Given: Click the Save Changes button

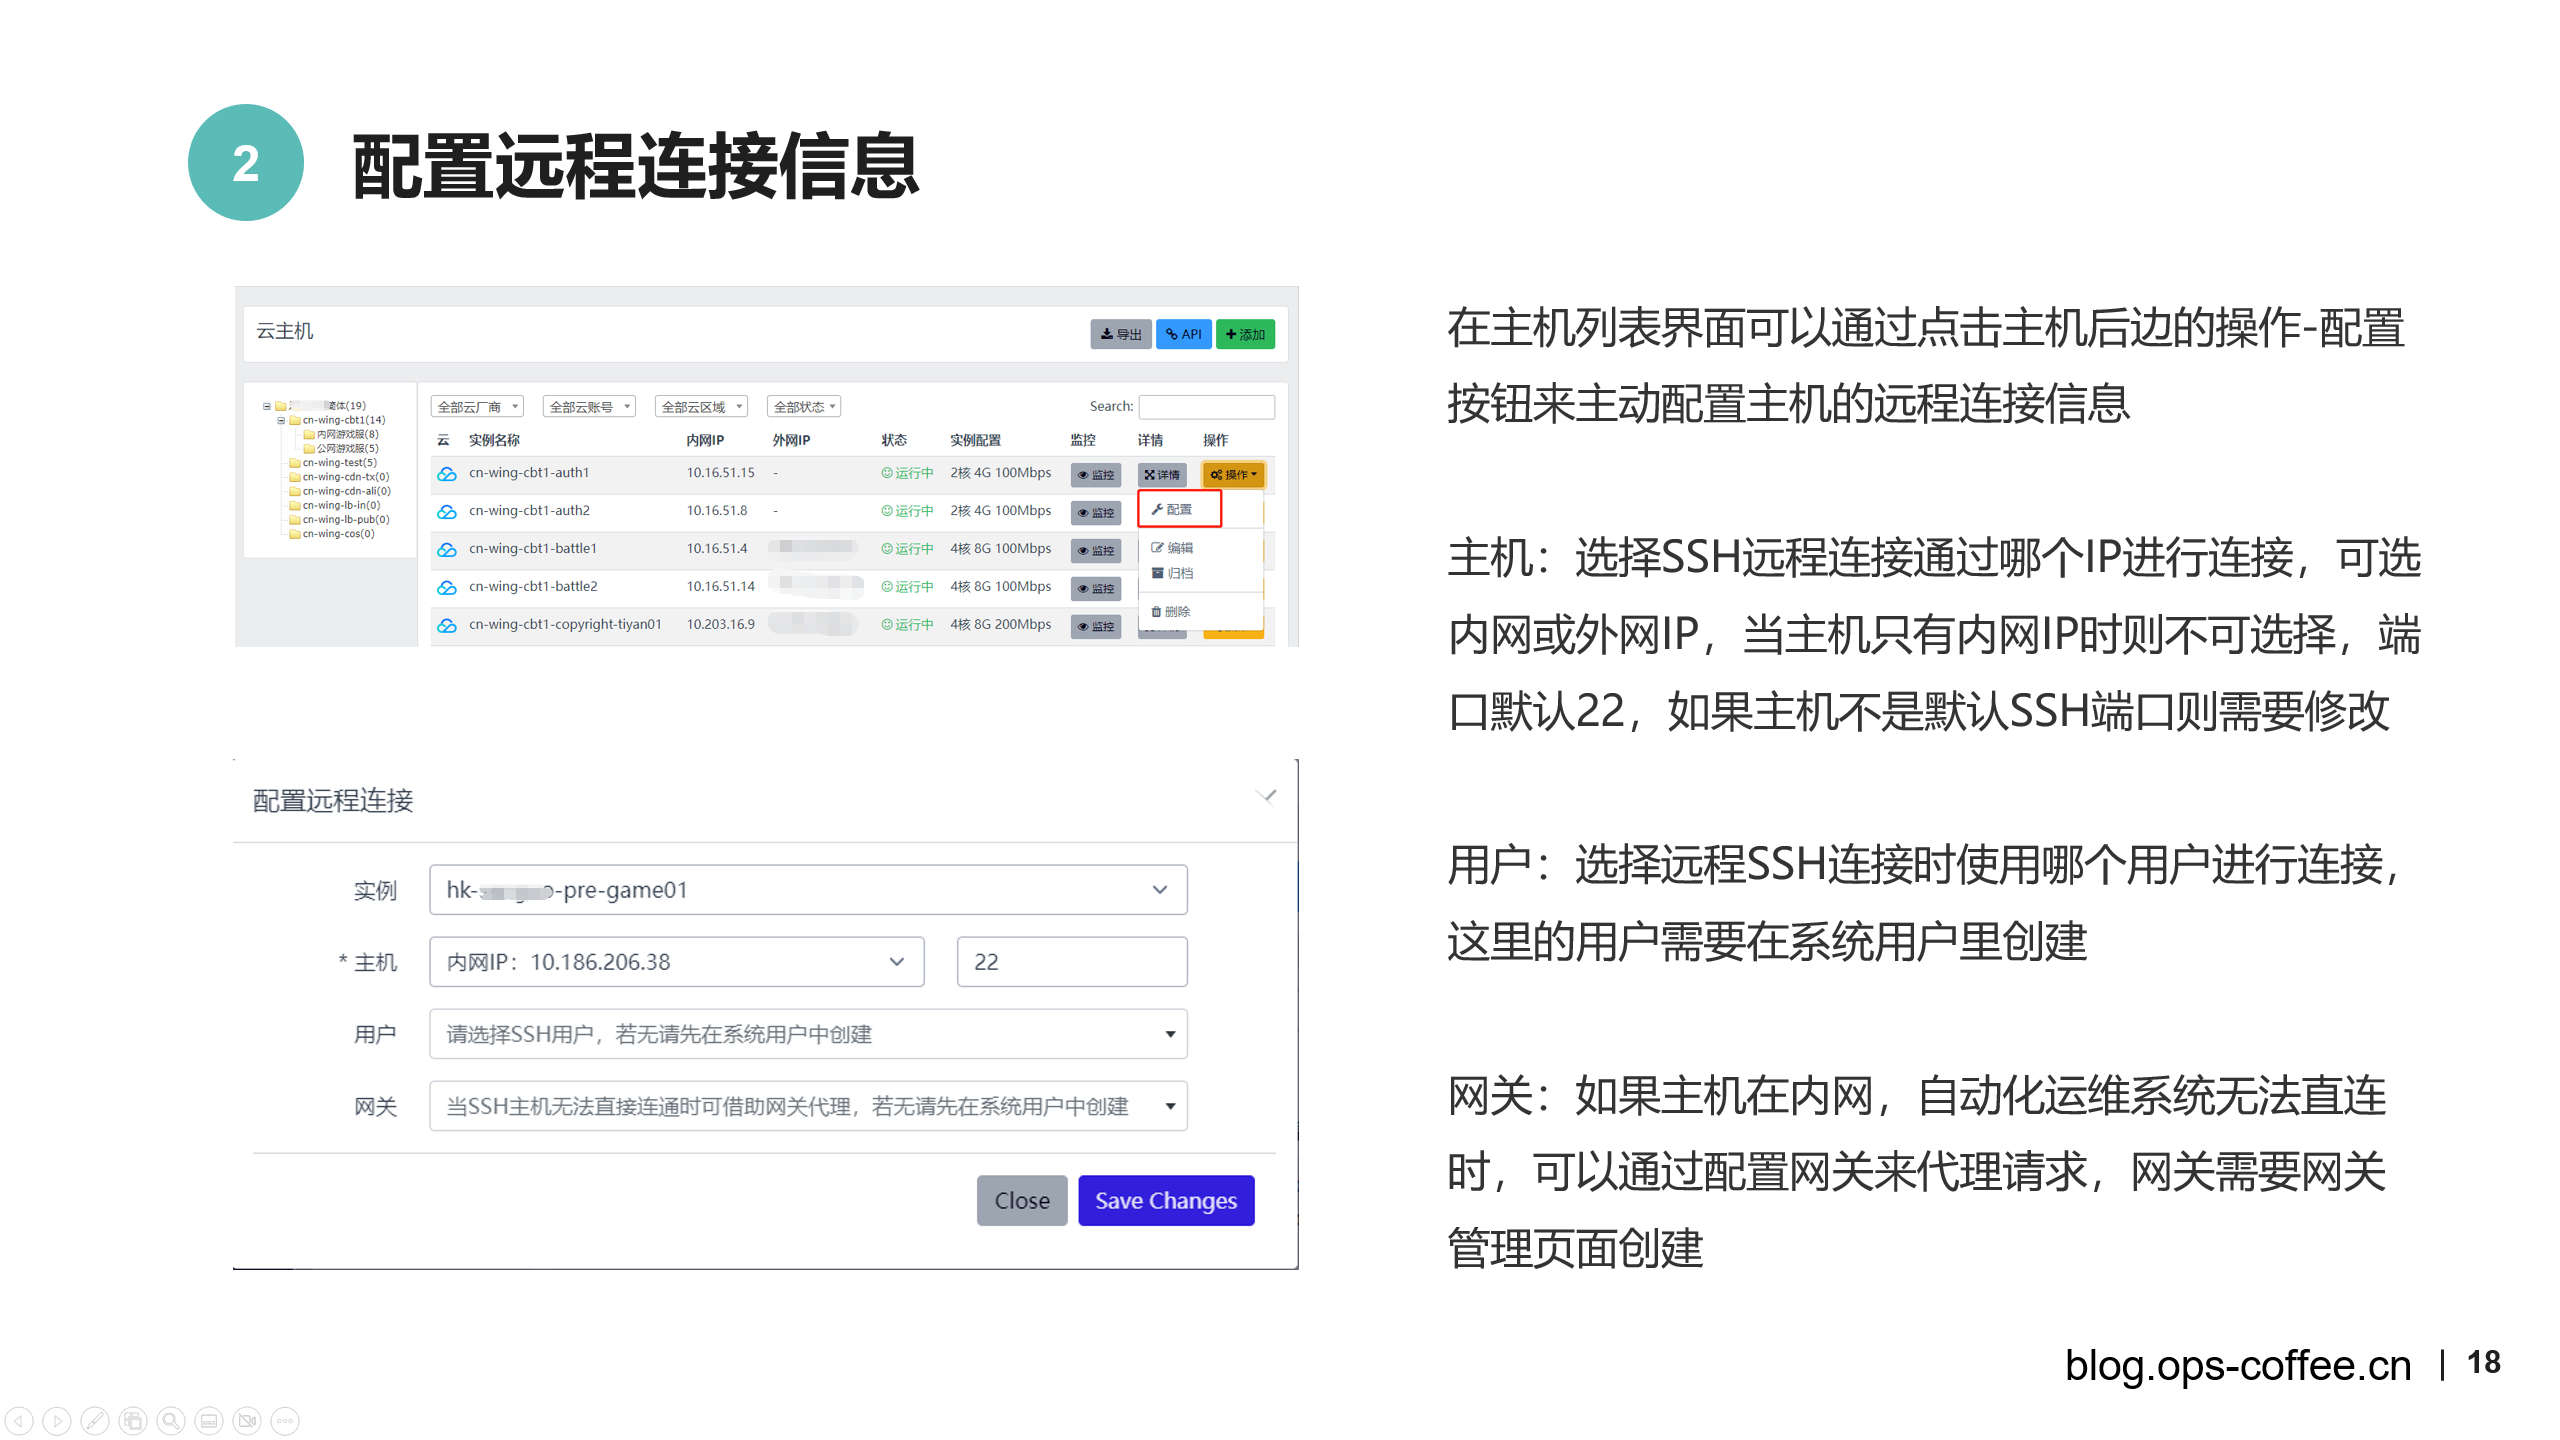Looking at the screenshot, I should click(x=1165, y=1200).
